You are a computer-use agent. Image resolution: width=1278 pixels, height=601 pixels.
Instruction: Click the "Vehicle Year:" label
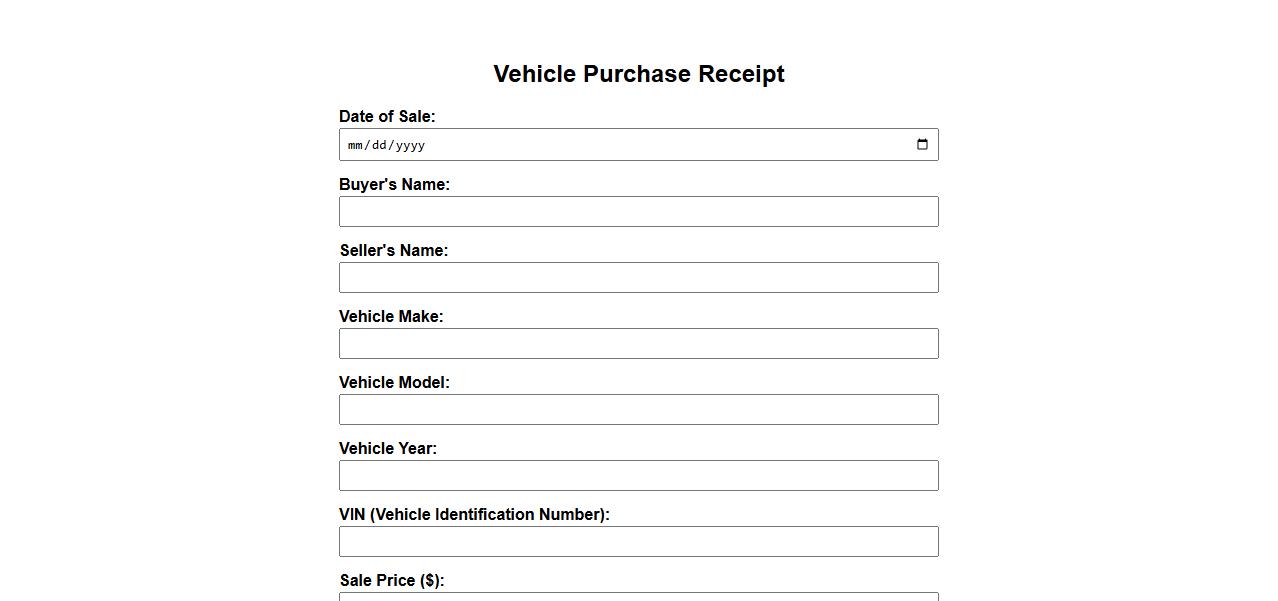(x=388, y=449)
